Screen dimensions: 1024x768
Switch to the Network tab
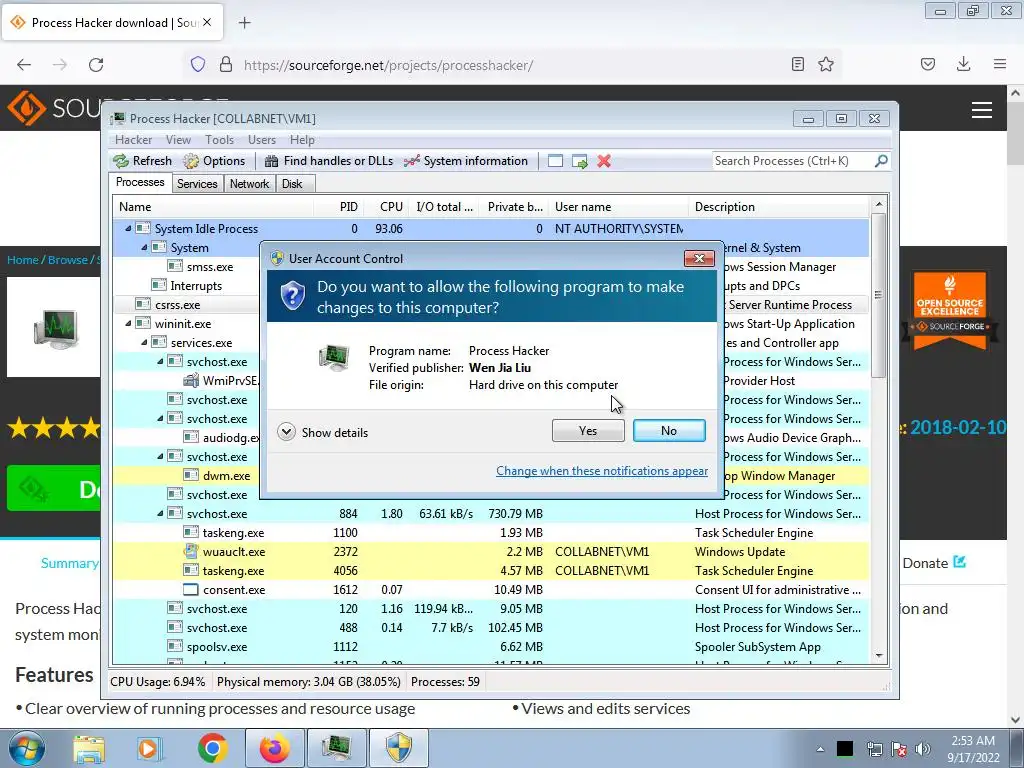(249, 184)
